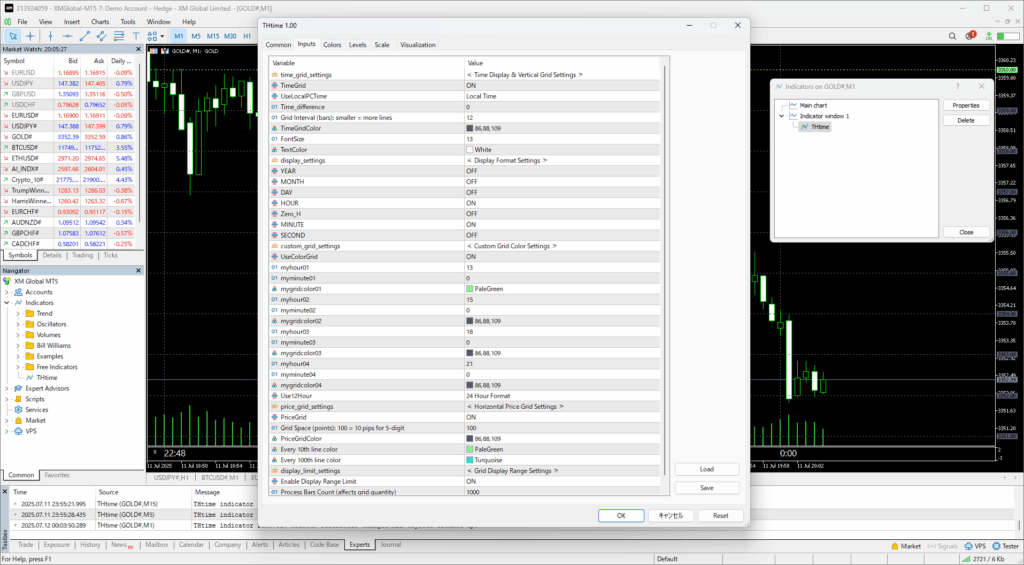
Task: Expand the Expert Advisors node
Action: tap(7, 389)
